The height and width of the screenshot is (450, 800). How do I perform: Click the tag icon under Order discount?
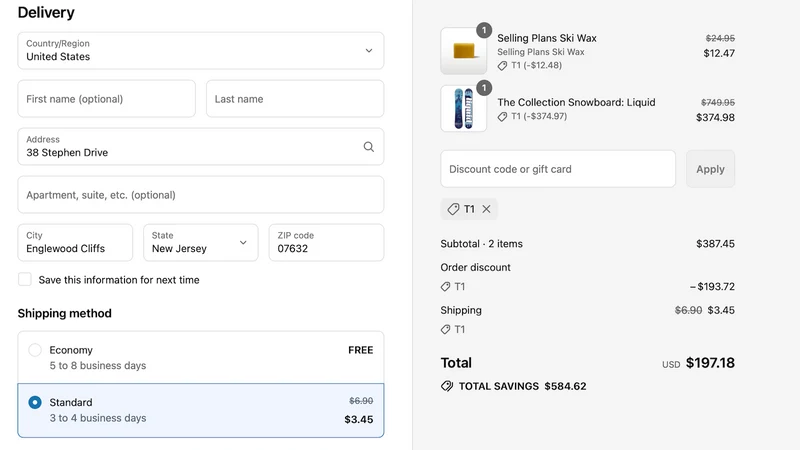click(445, 287)
